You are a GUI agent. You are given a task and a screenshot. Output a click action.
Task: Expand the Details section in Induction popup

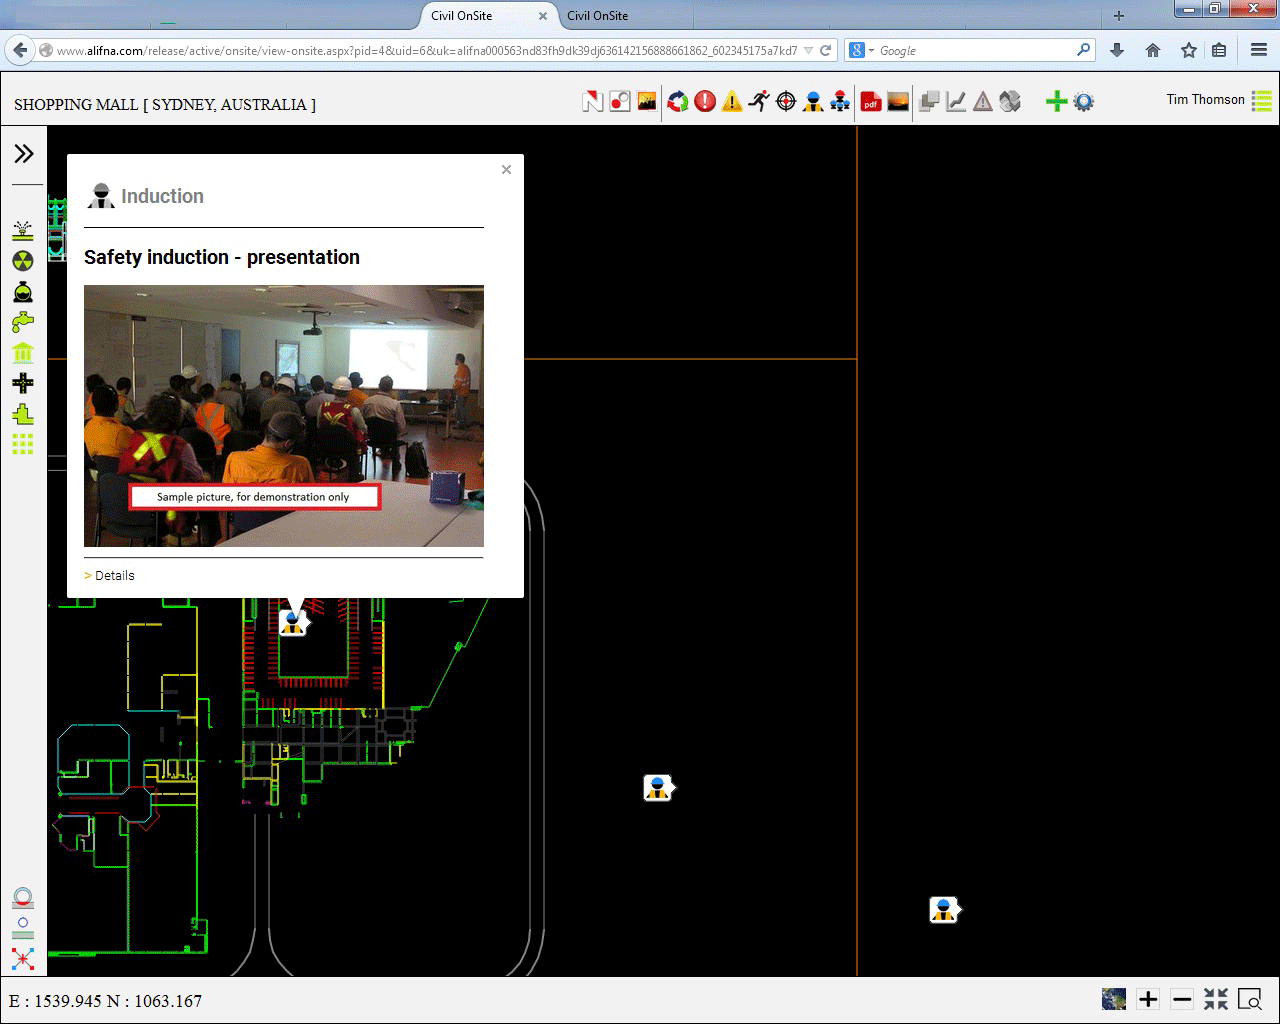click(114, 576)
